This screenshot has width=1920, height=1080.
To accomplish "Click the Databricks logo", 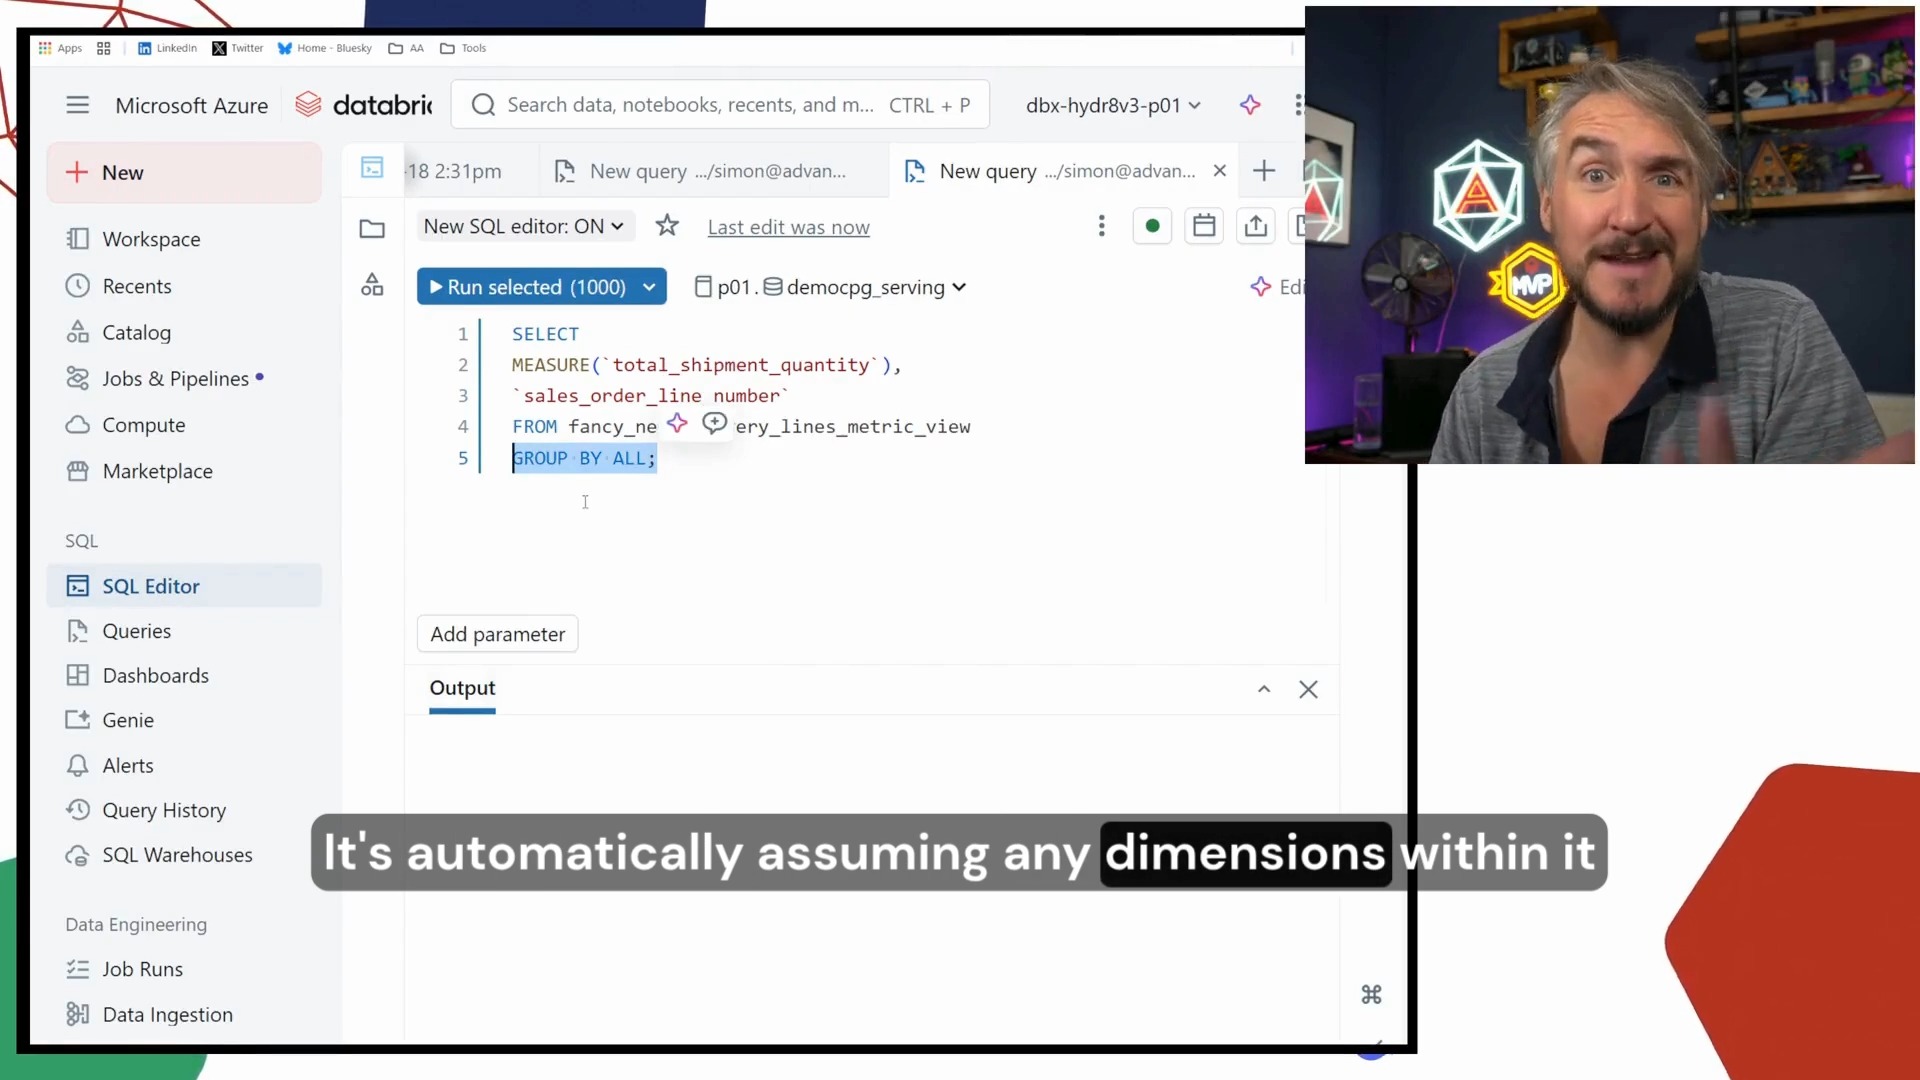I will [x=364, y=105].
